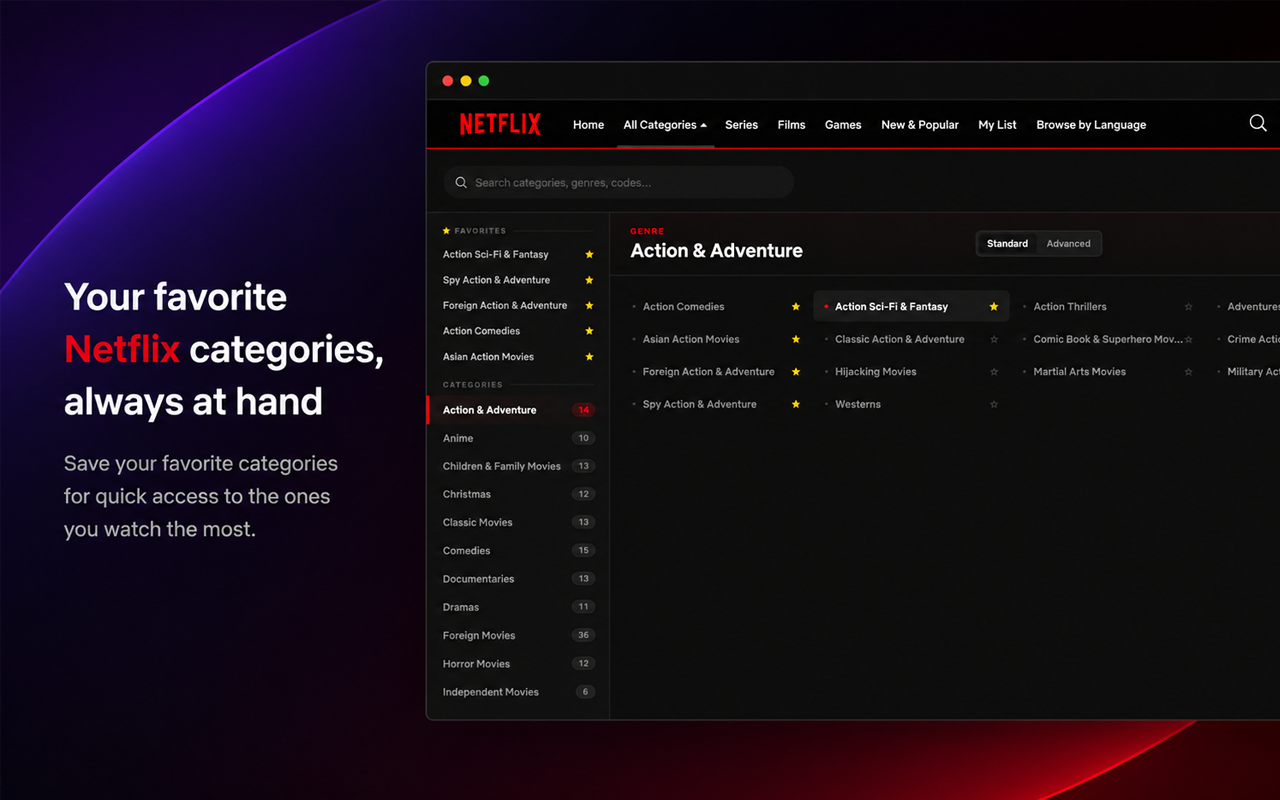1280x800 pixels.
Task: Open the Westerns genre link
Action: coord(858,404)
